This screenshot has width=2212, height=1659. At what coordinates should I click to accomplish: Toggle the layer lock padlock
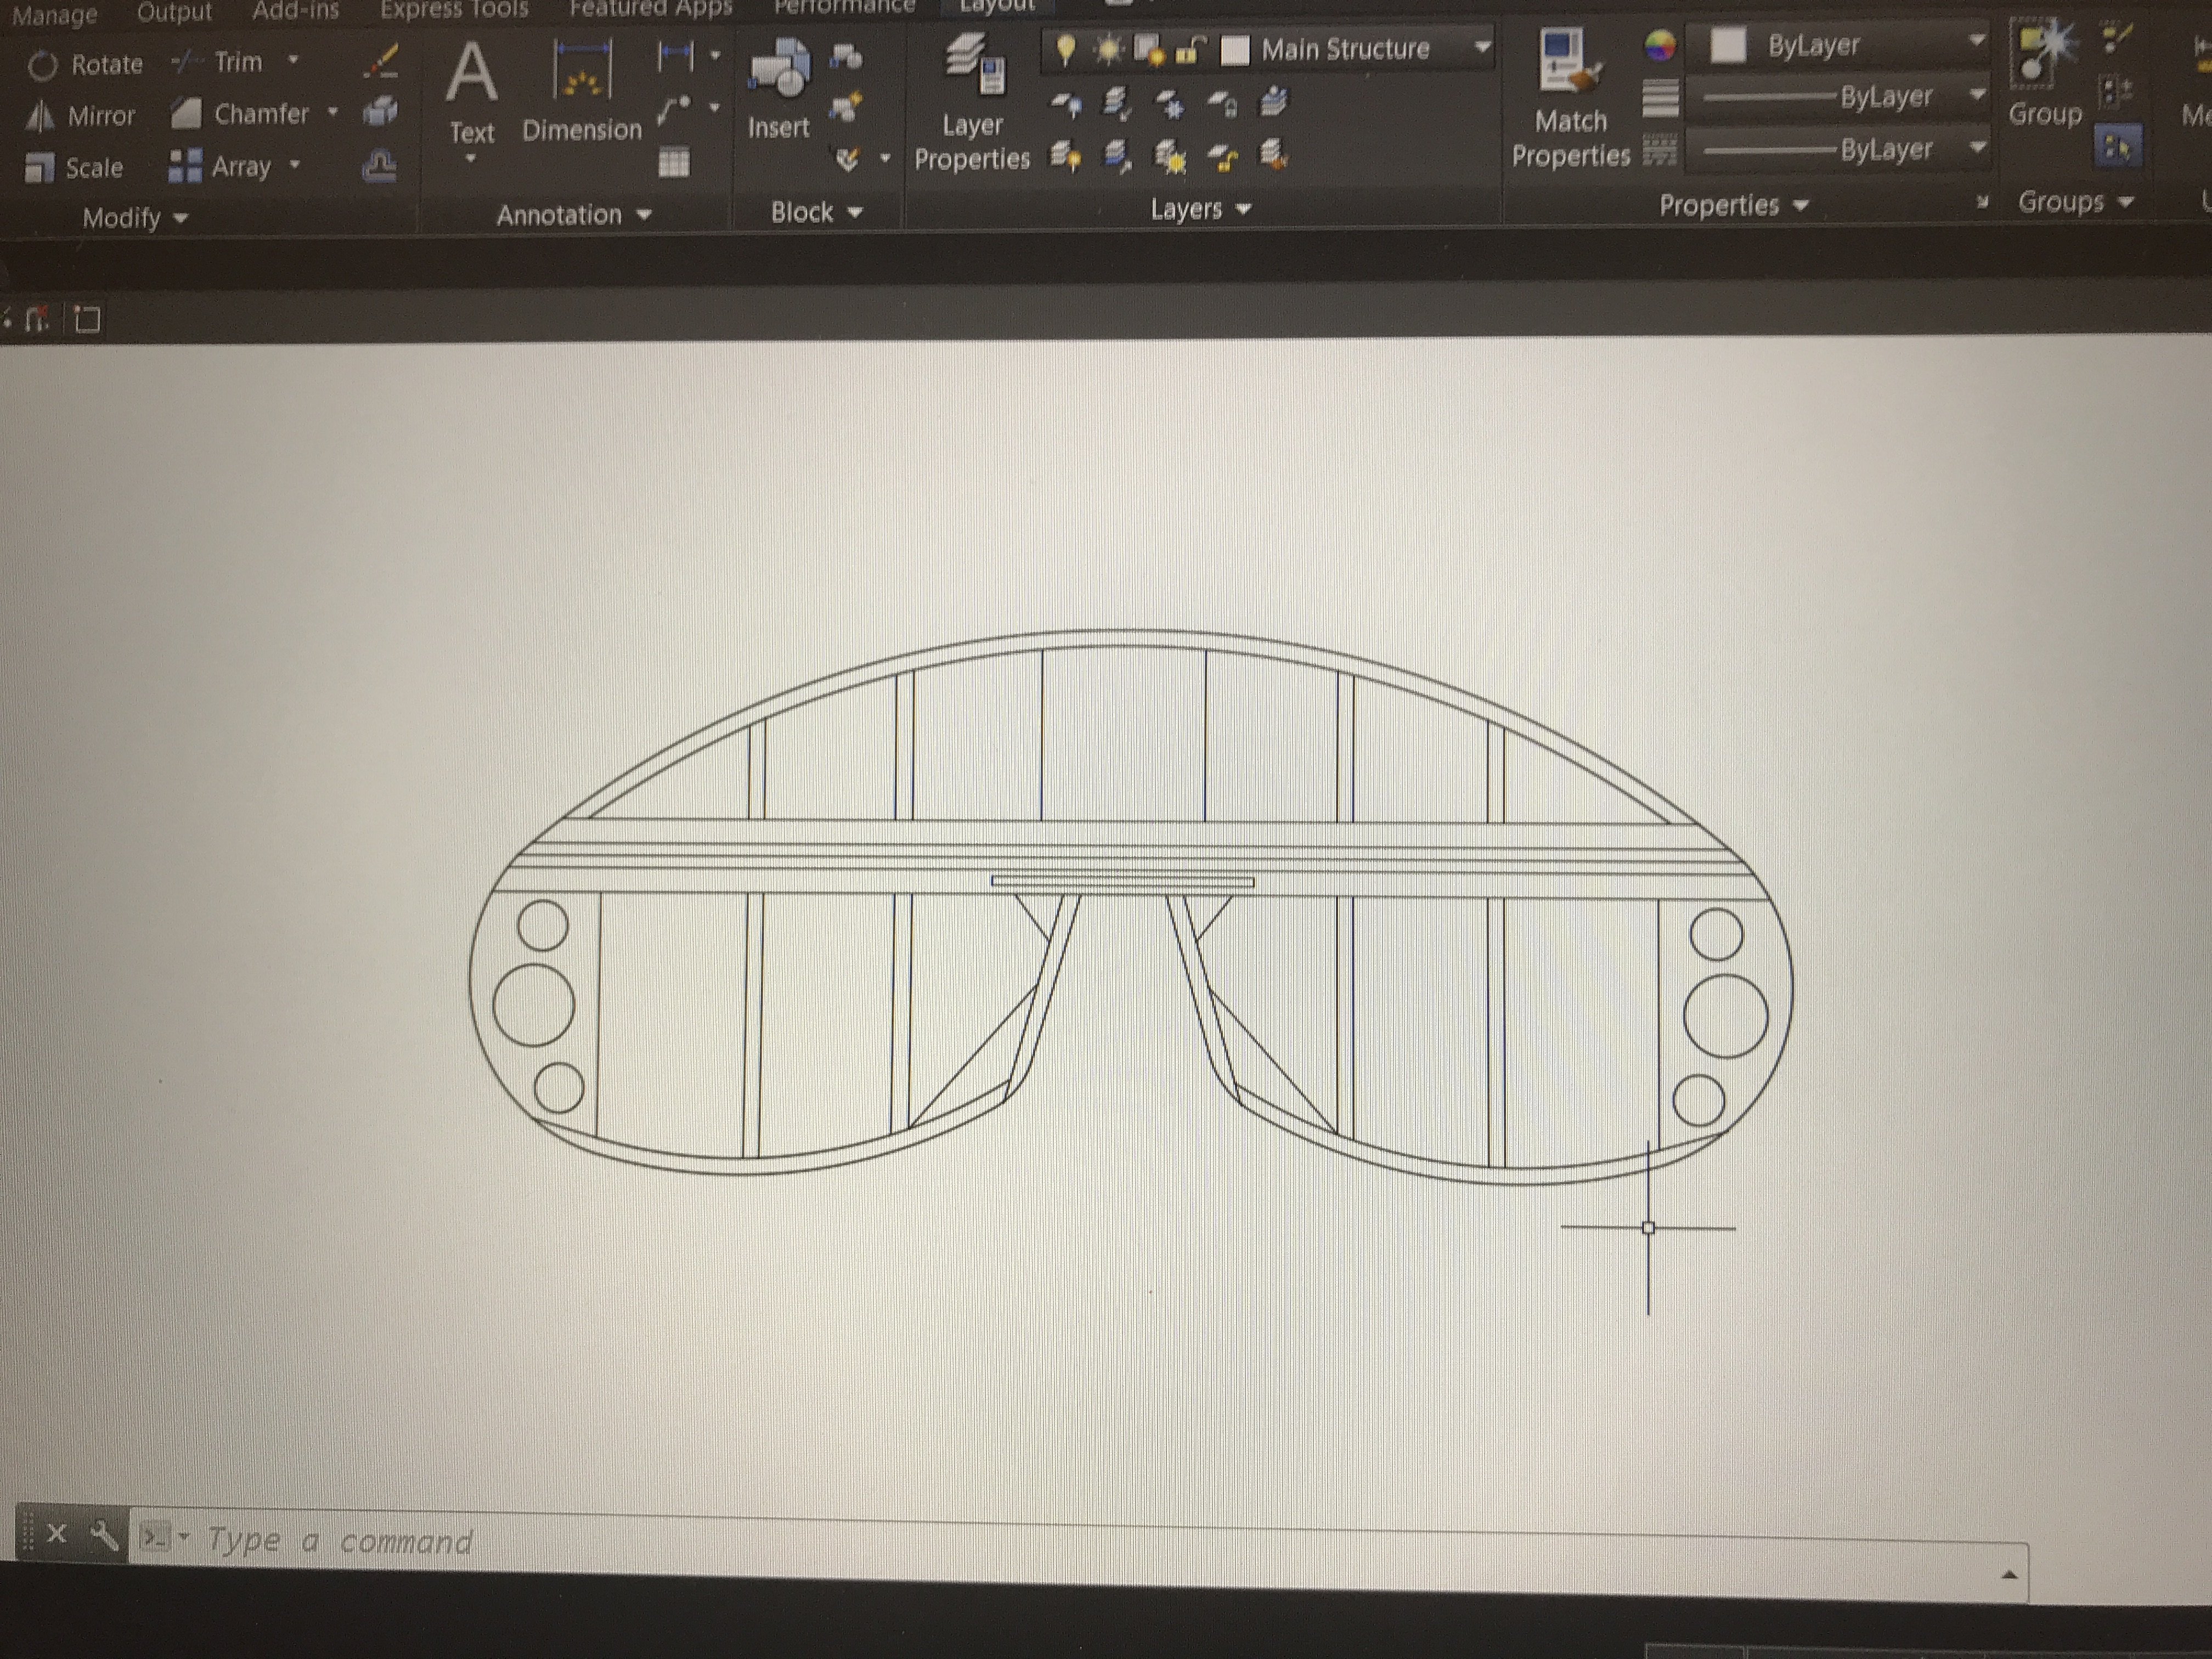pyautogui.click(x=1190, y=48)
